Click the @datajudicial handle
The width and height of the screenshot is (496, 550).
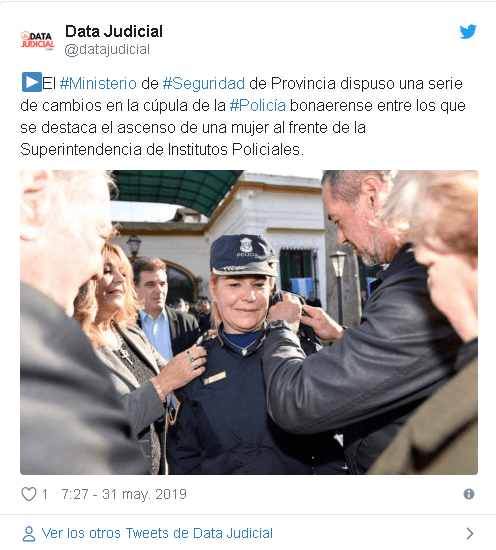pos(107,49)
